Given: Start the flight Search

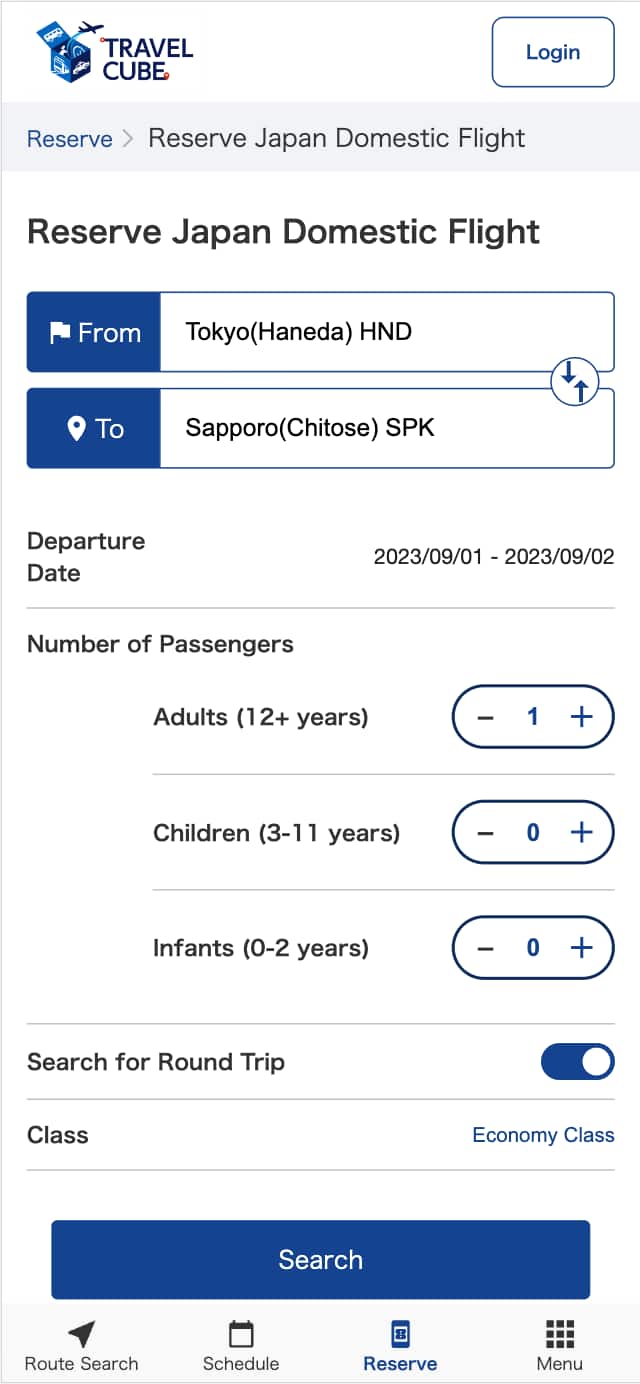Looking at the screenshot, I should click(x=320, y=1259).
